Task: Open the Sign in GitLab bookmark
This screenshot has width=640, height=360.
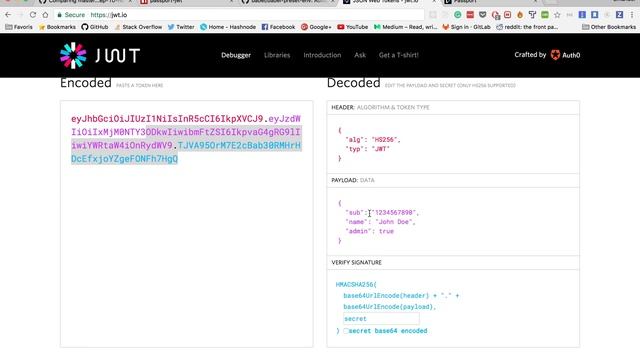Action: (467, 27)
